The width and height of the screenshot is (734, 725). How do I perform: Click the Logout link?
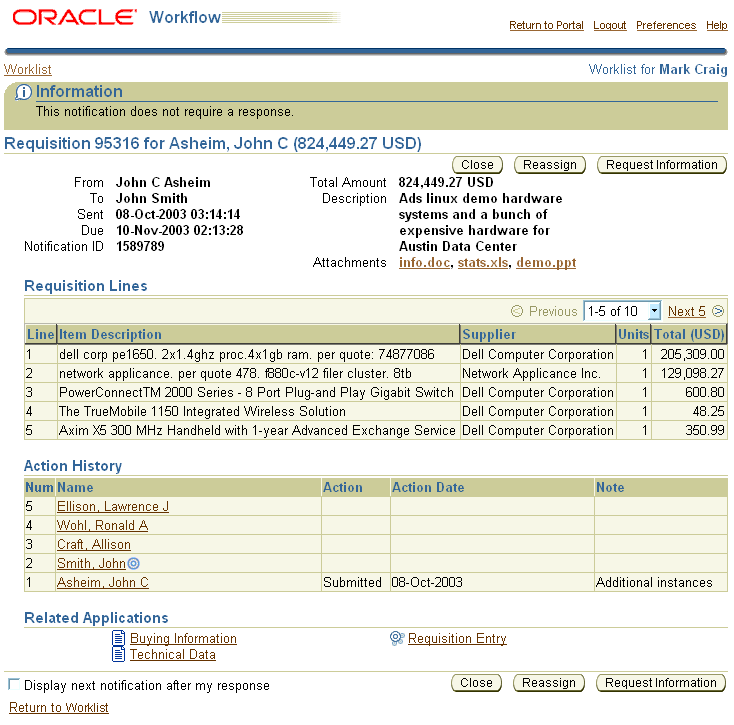click(609, 25)
